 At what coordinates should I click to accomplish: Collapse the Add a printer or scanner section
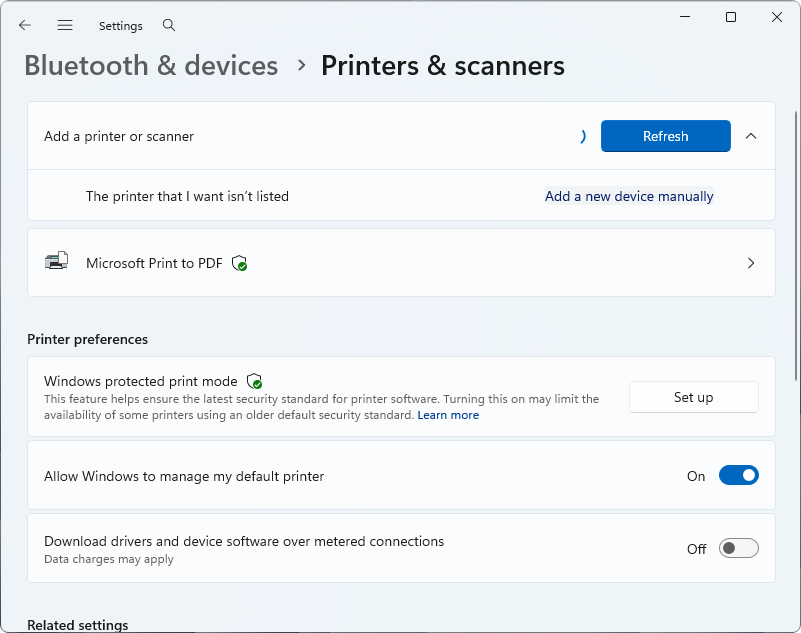pos(751,136)
